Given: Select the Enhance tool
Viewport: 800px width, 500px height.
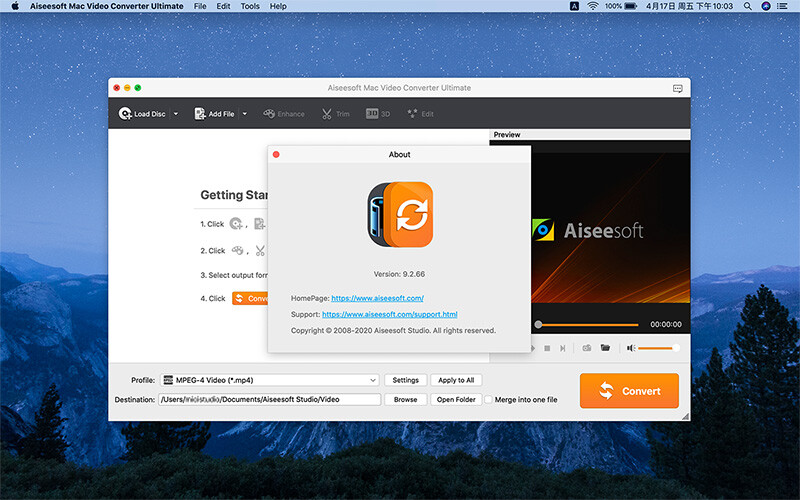Looking at the screenshot, I should point(284,114).
